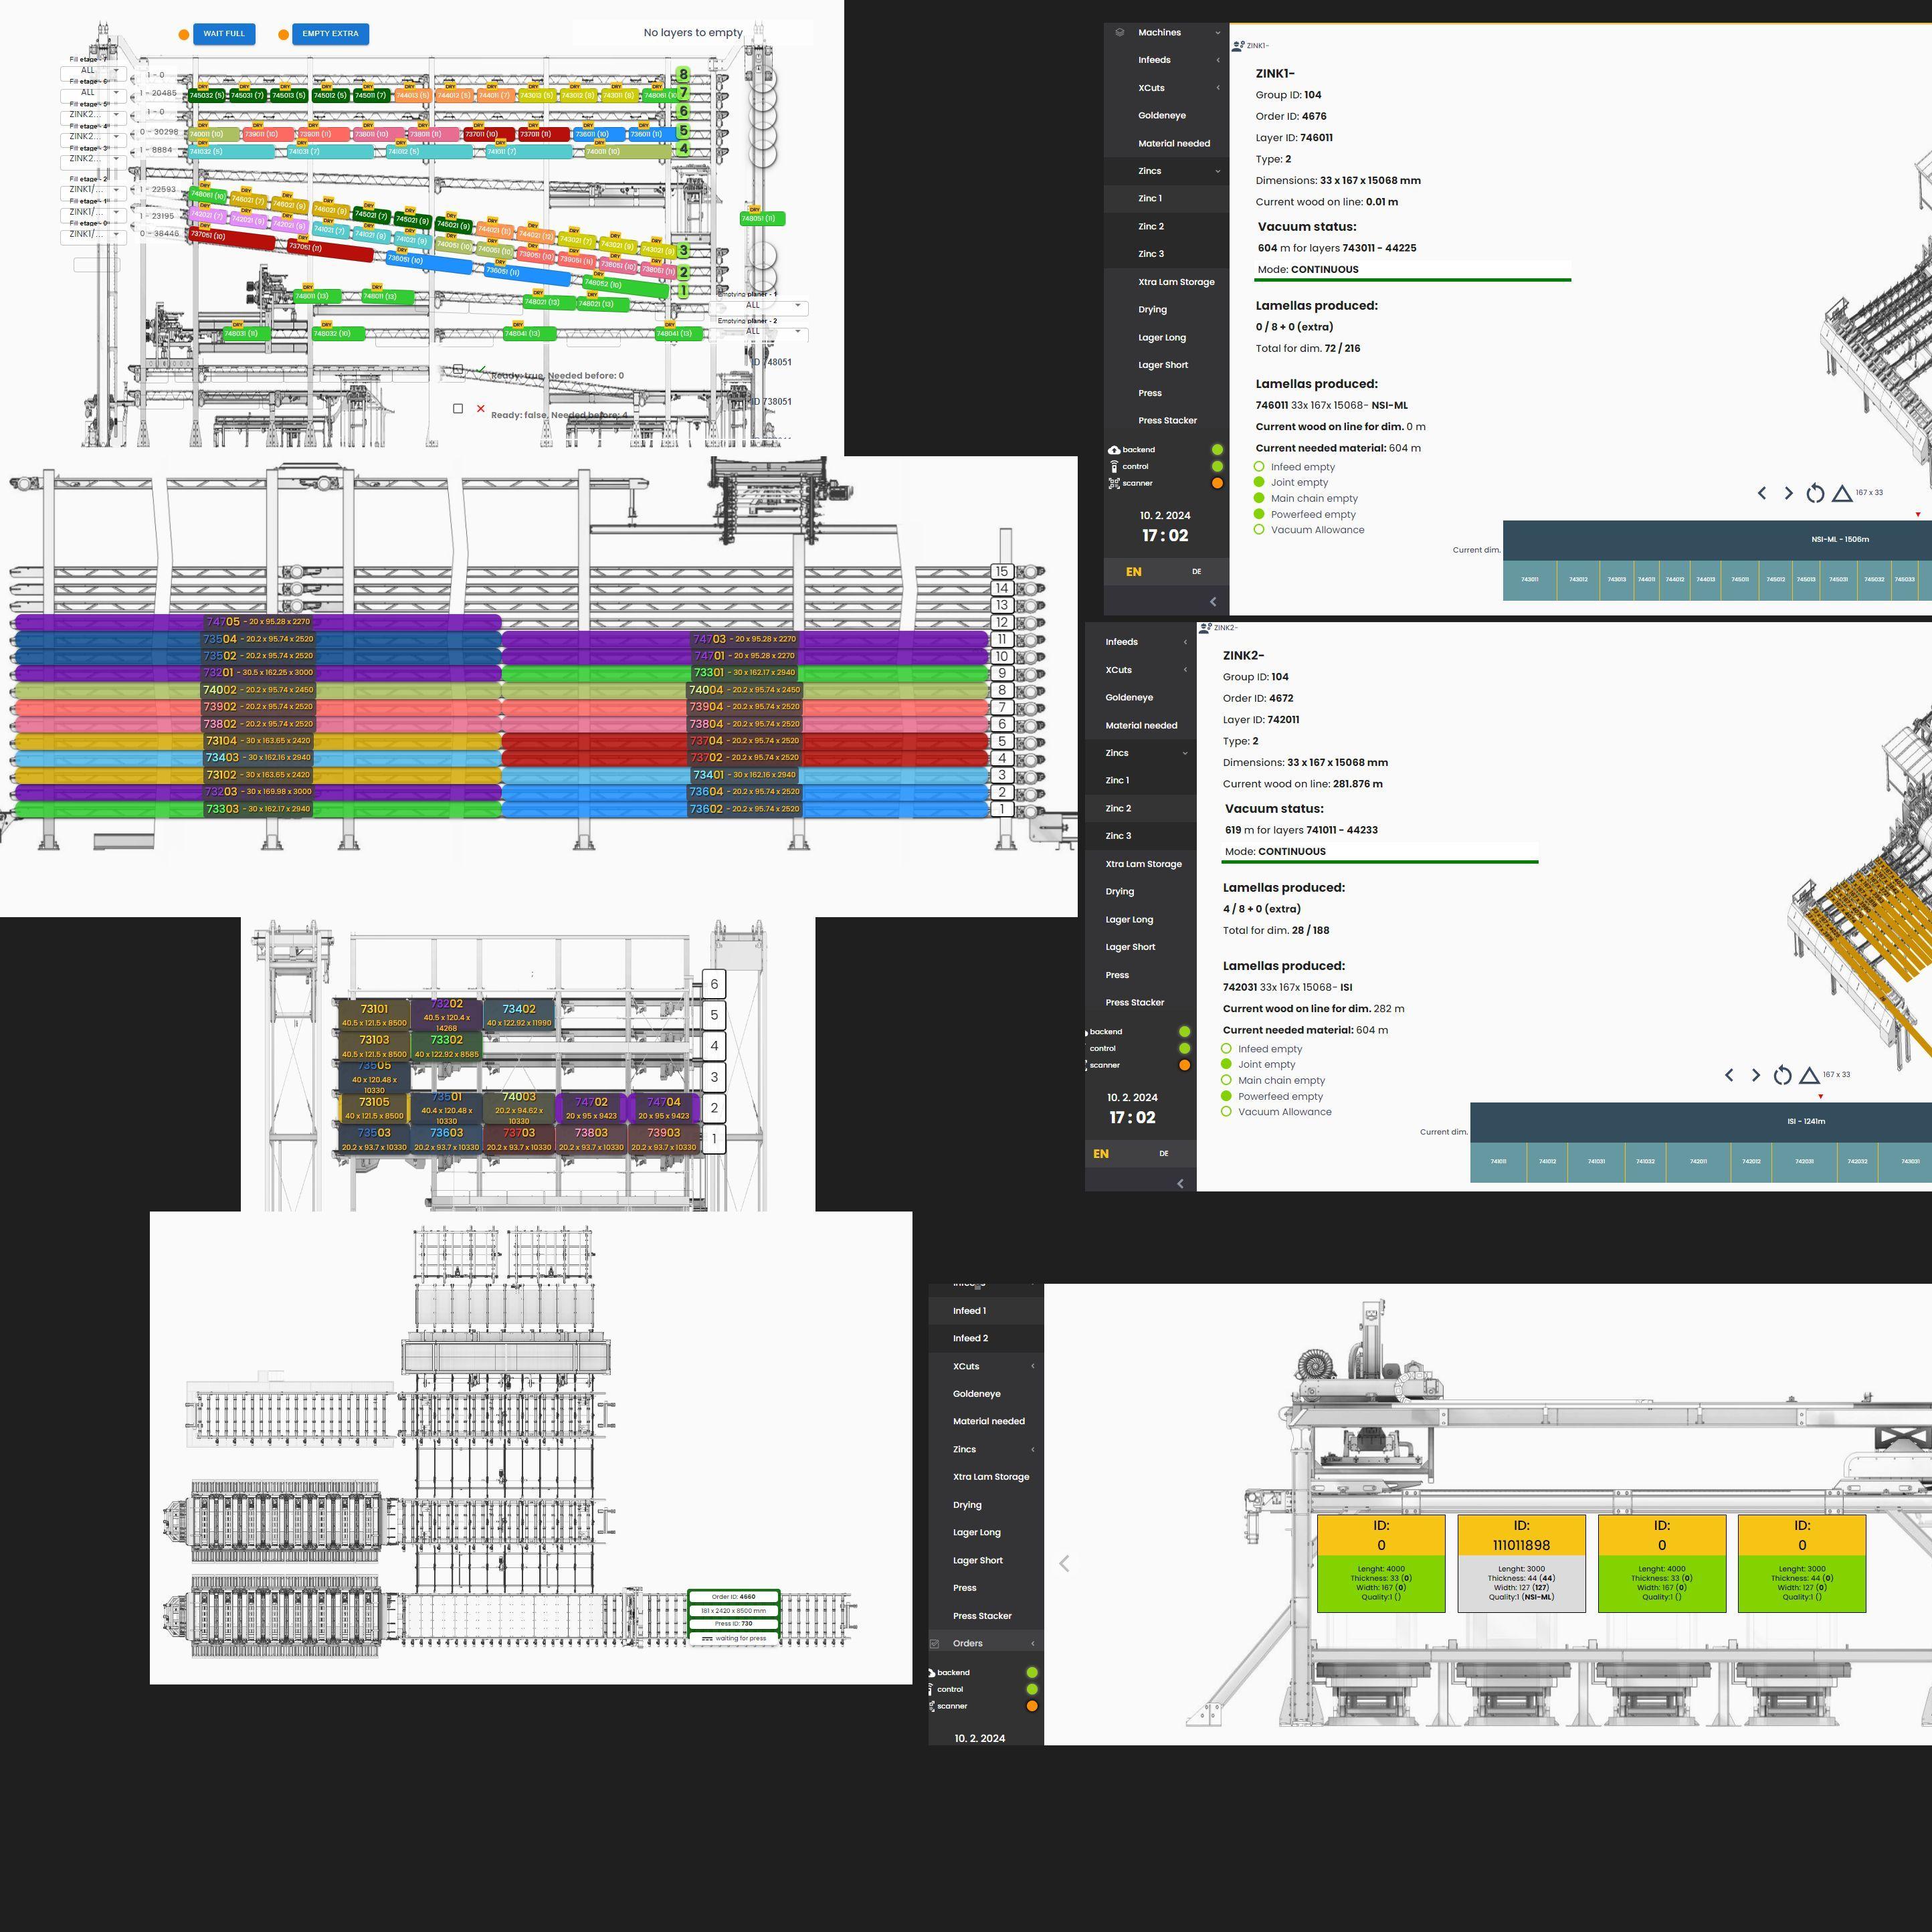Click the triangle icon beside 167 x 33 in ZINK1
The height and width of the screenshot is (1932, 1932).
point(1842,493)
